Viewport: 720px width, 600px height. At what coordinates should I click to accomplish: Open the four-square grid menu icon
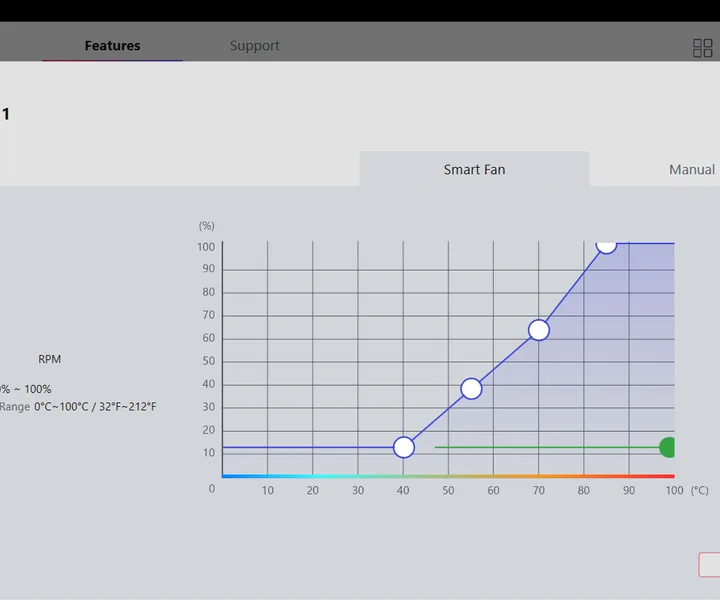click(702, 48)
